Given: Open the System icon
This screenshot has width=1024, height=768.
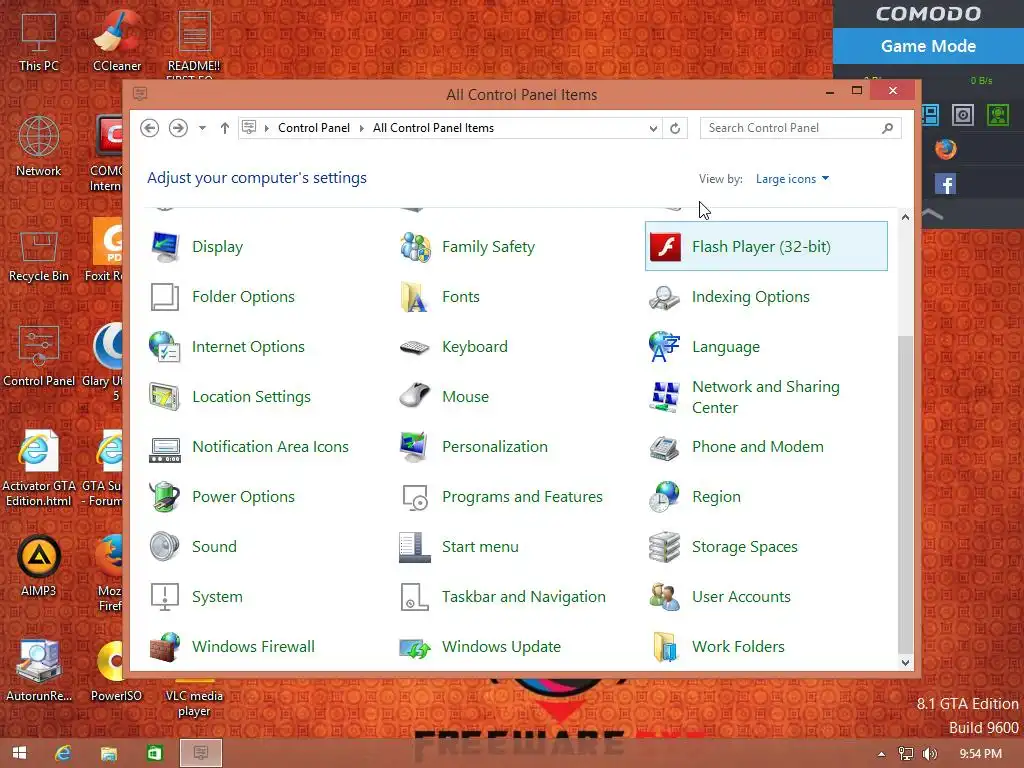Looking at the screenshot, I should point(165,597).
